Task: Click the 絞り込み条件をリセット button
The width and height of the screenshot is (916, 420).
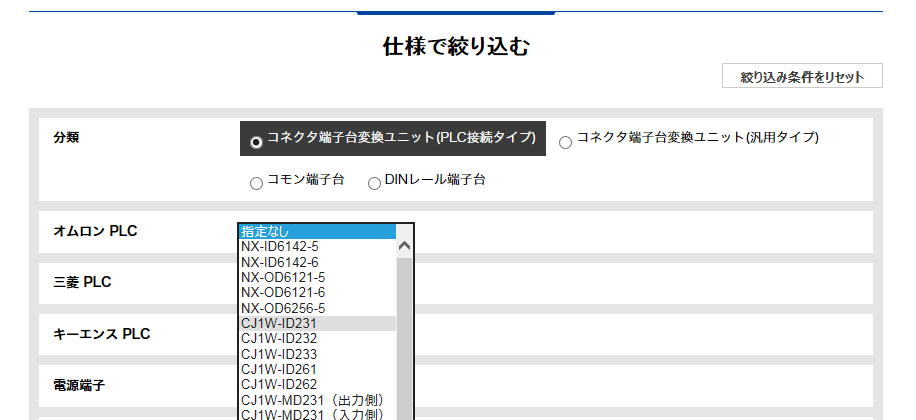Action: click(x=802, y=76)
